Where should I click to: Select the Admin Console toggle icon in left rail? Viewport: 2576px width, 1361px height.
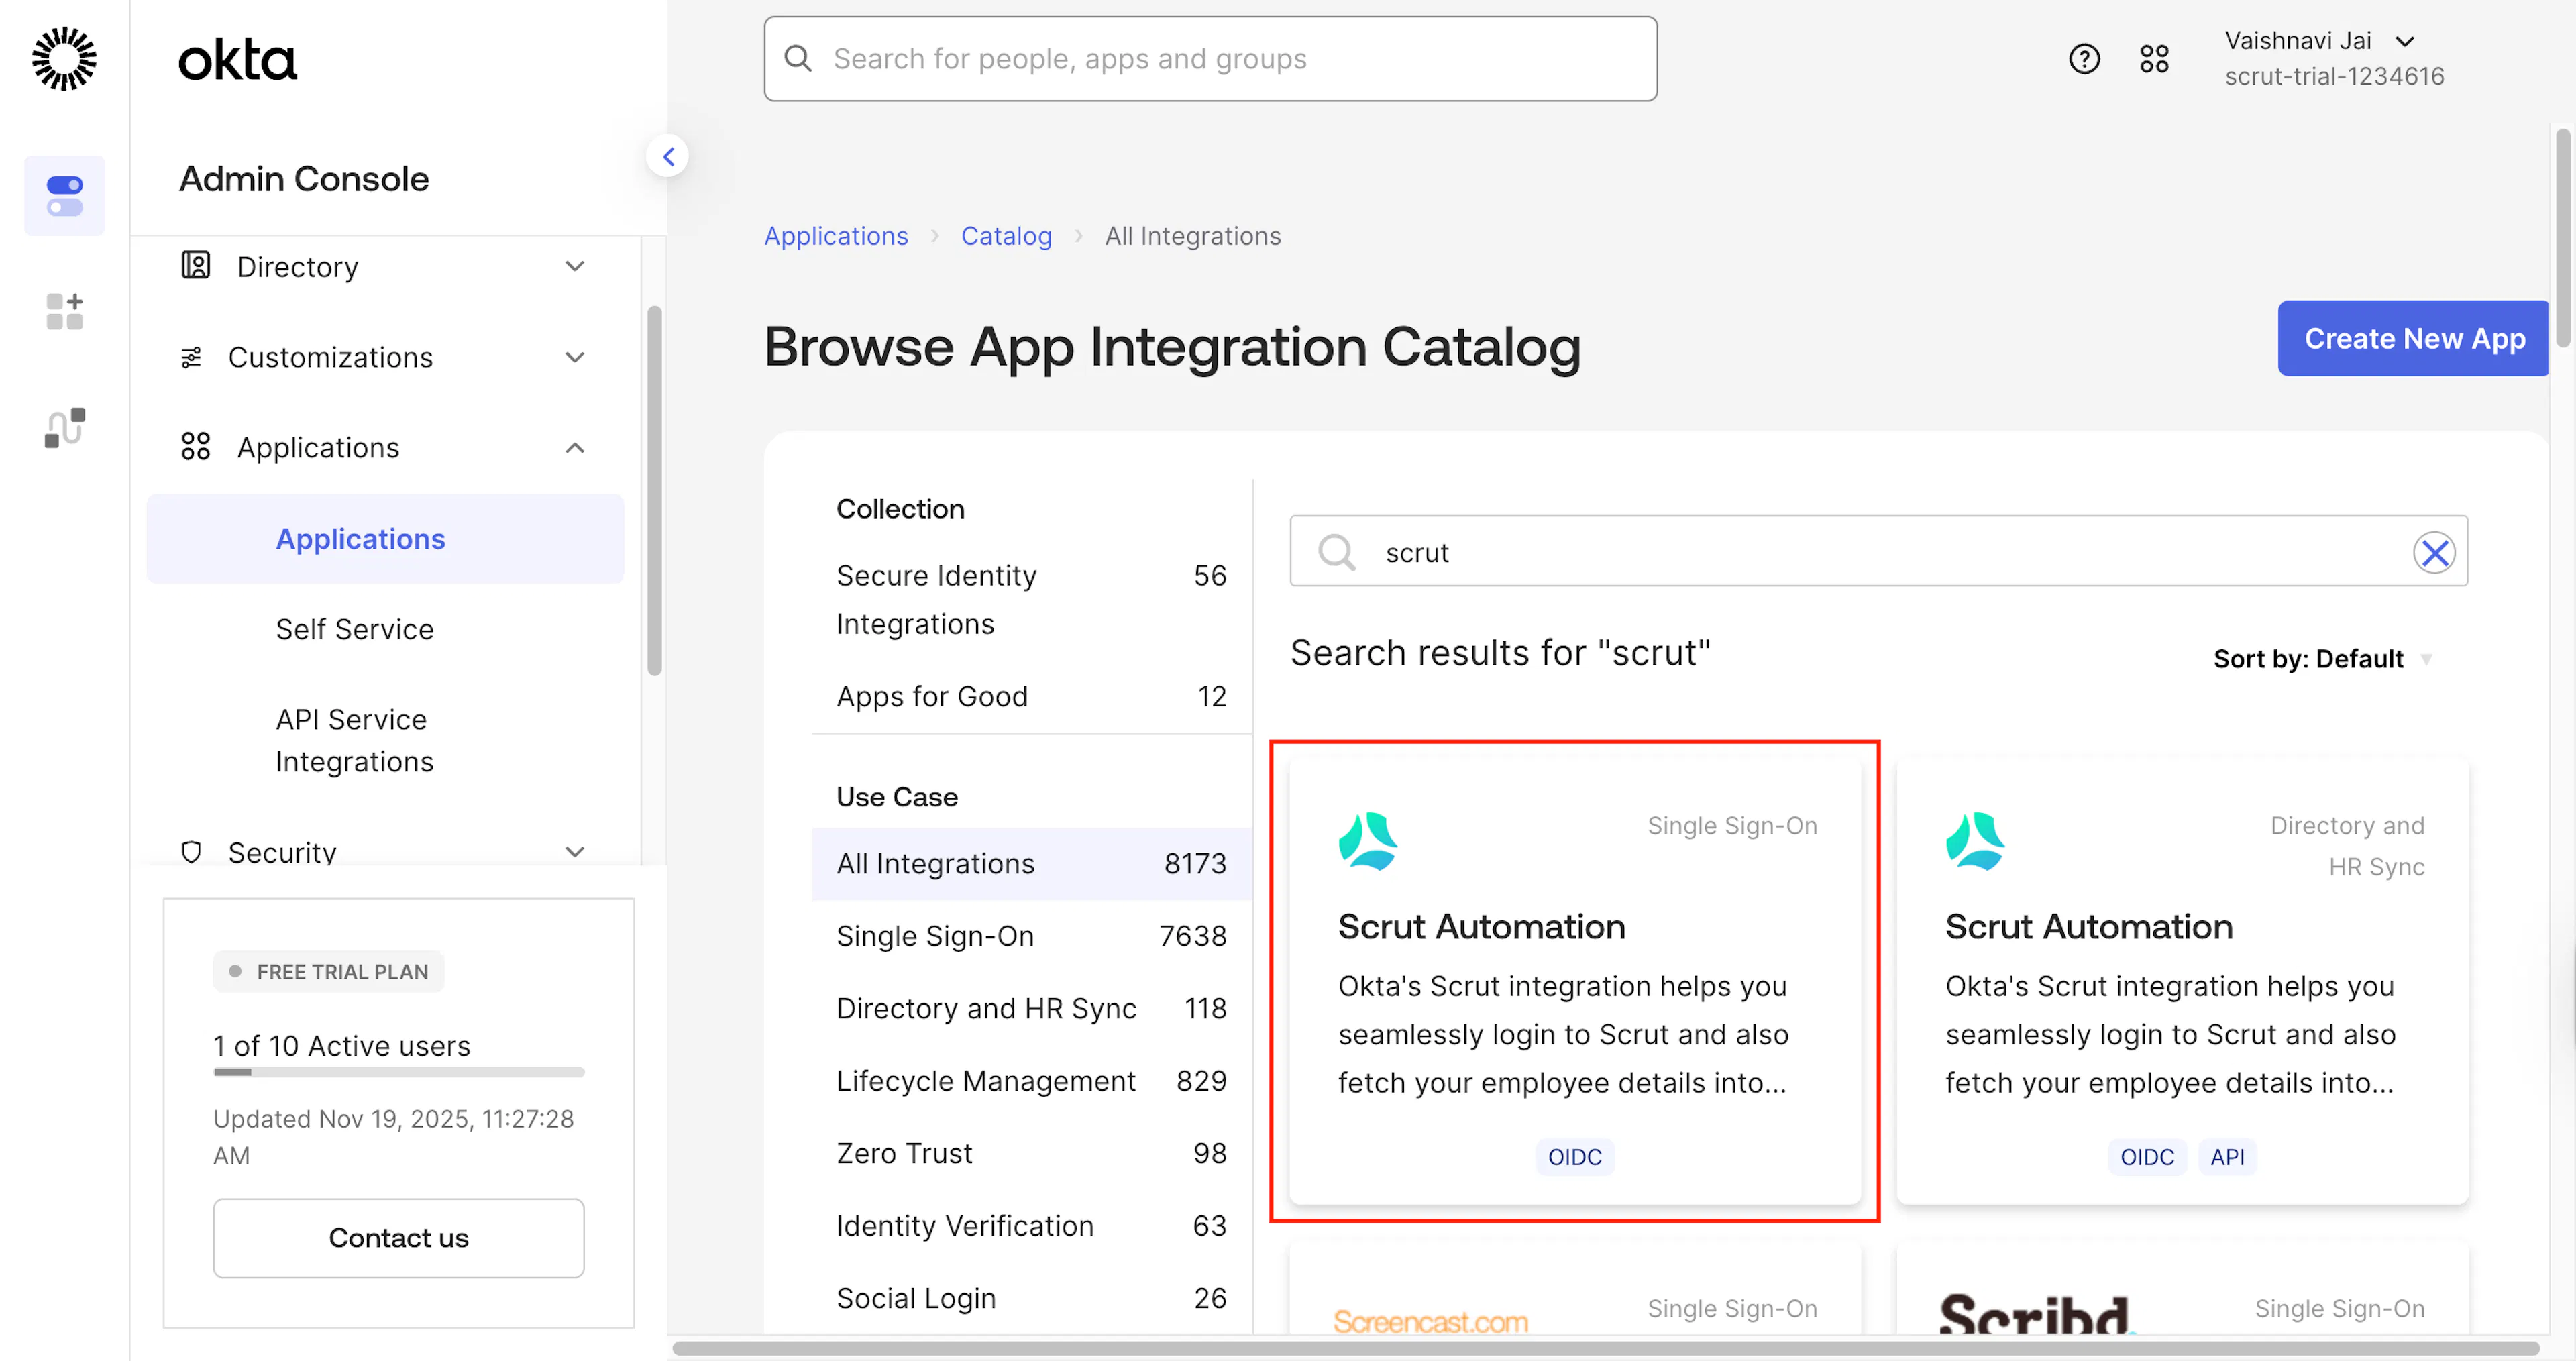[x=64, y=195]
